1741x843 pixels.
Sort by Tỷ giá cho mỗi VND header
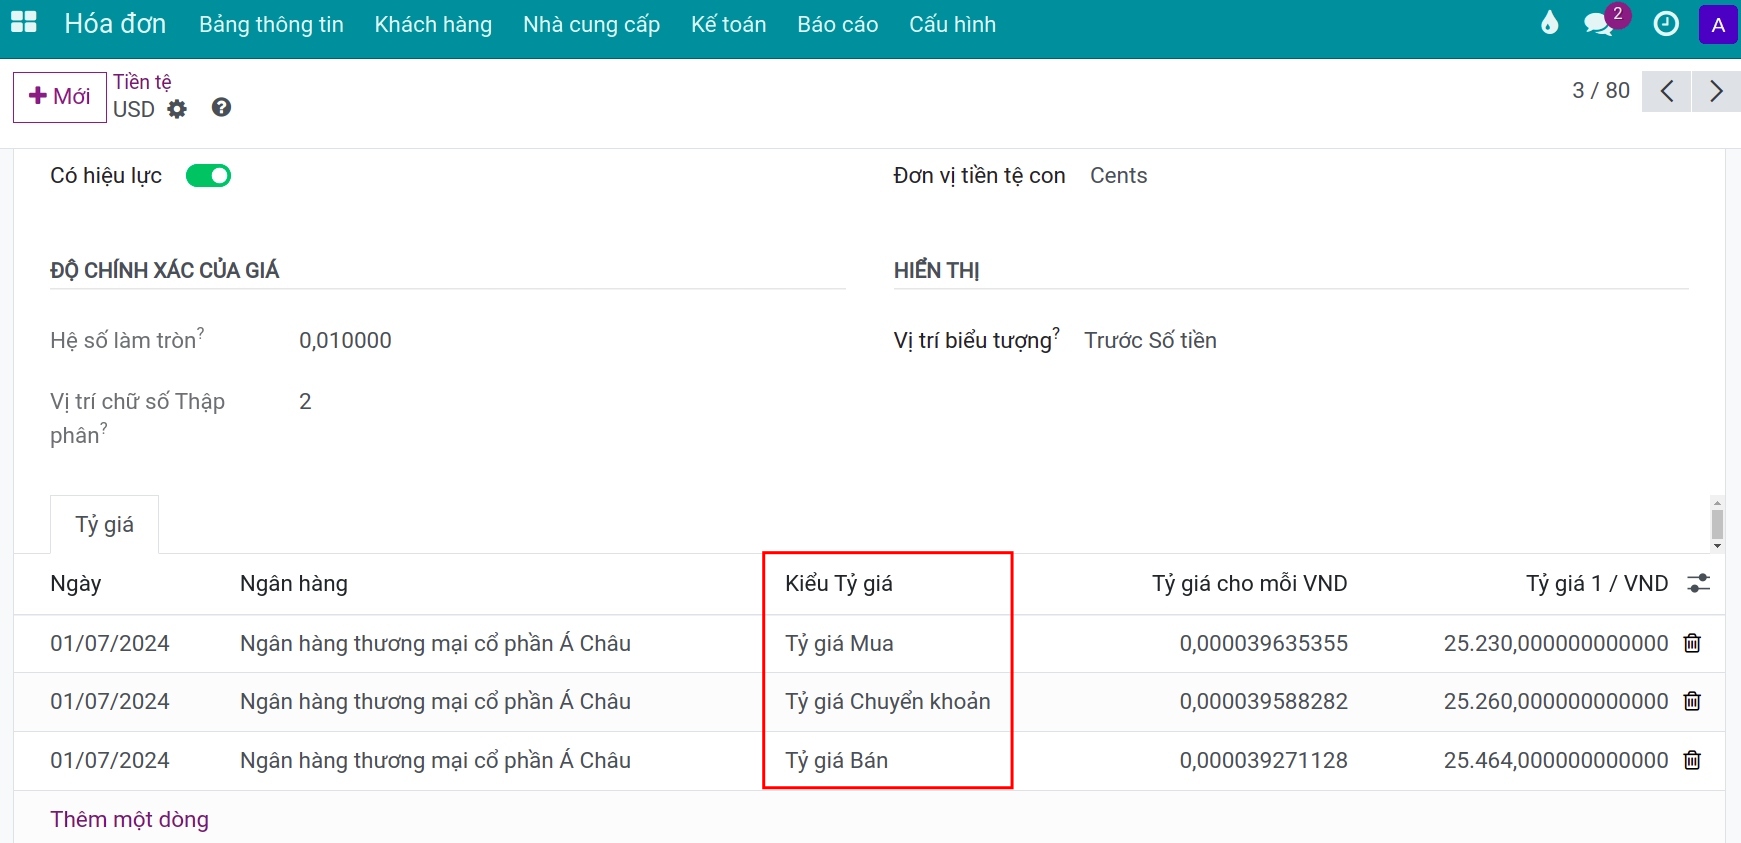(x=1250, y=584)
